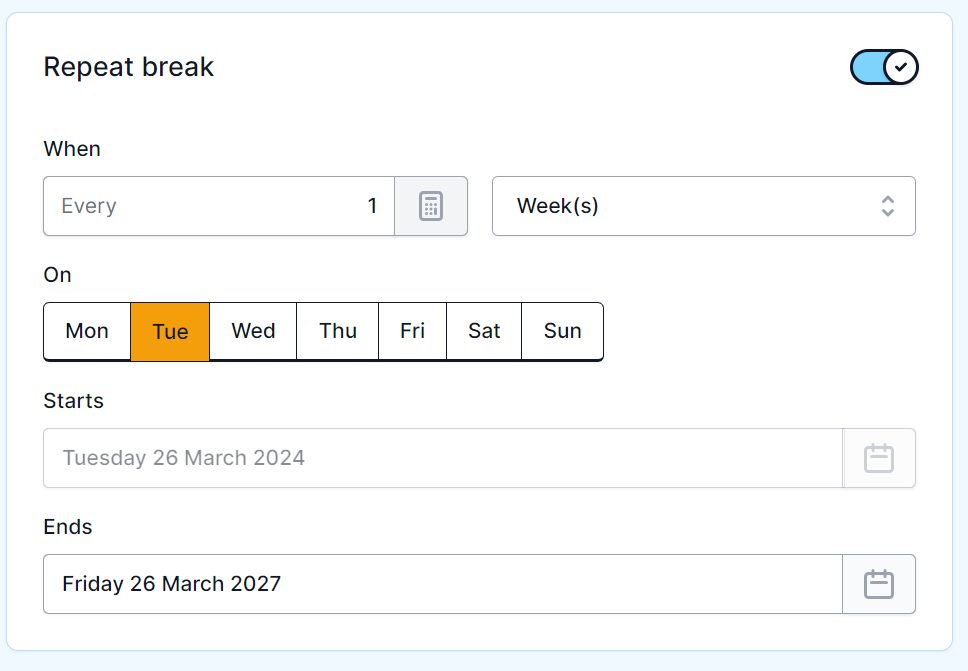Viewport: 968px width, 671px height.
Task: Click the Starts label text
Action: click(x=74, y=401)
